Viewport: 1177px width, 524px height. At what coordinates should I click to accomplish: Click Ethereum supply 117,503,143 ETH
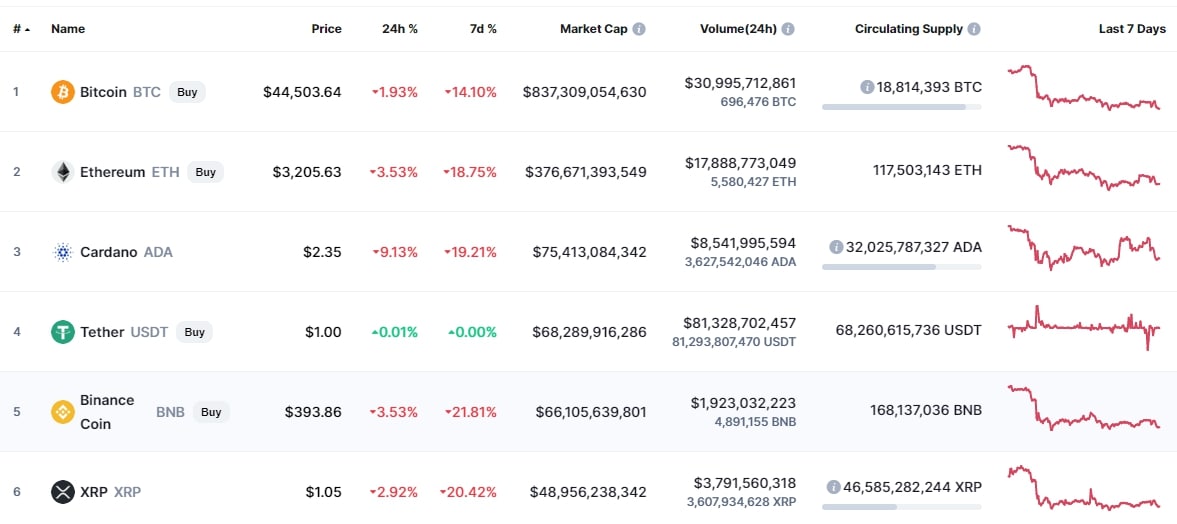pyautogui.click(x=927, y=172)
